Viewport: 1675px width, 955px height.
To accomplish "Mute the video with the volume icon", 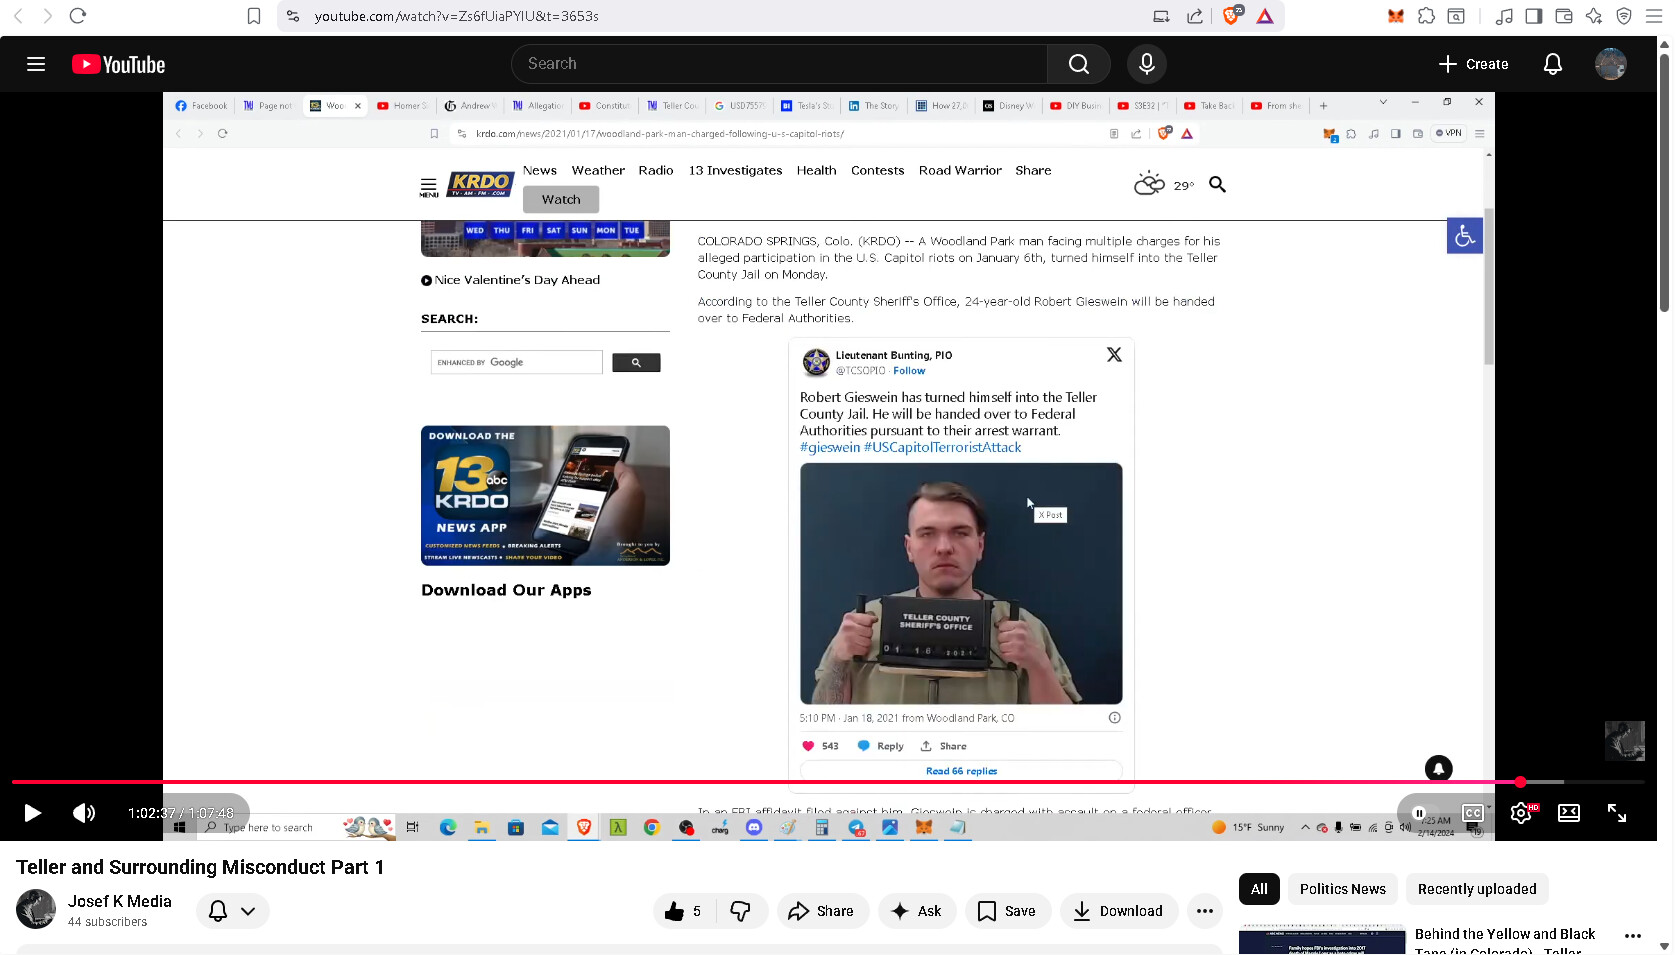I will click(84, 813).
